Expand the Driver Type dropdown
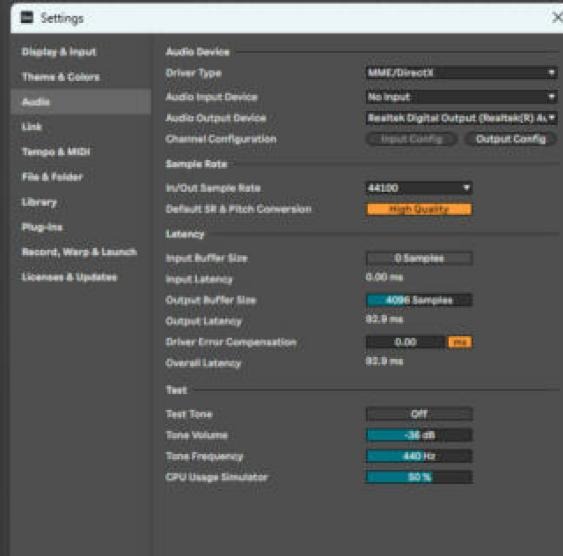563x556 pixels. [x=461, y=73]
